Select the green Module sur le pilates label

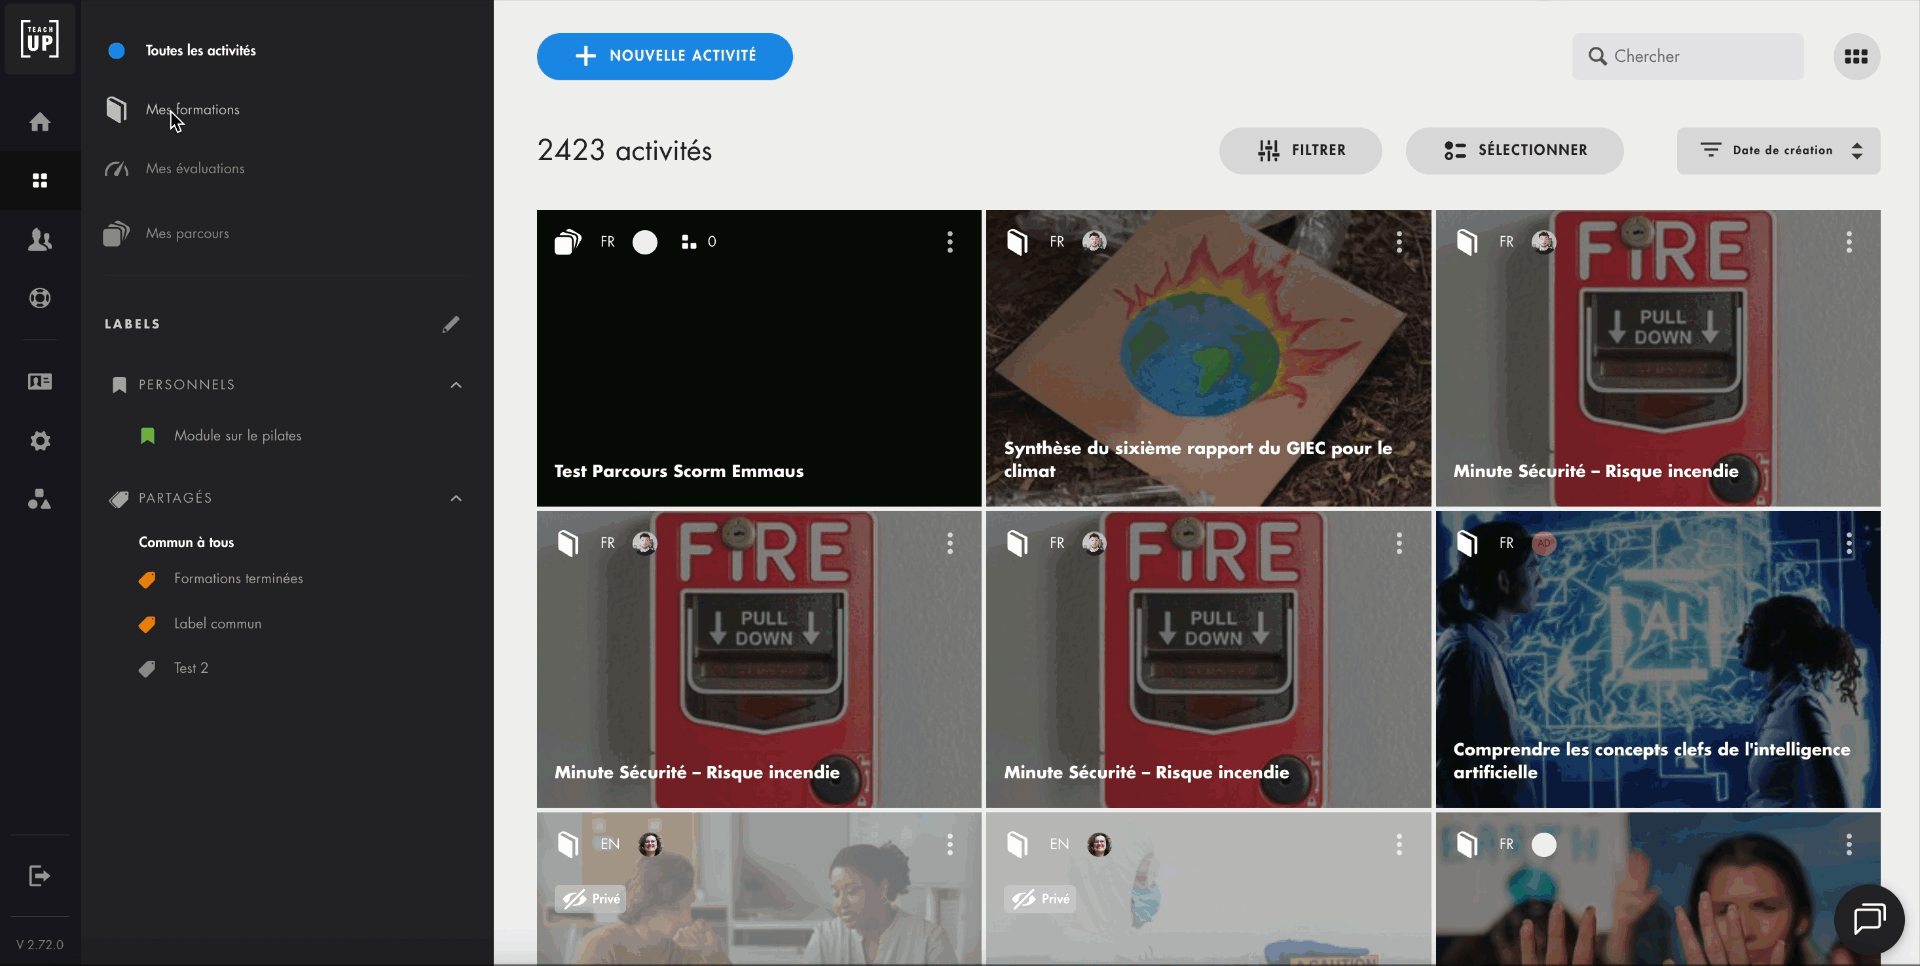point(237,436)
